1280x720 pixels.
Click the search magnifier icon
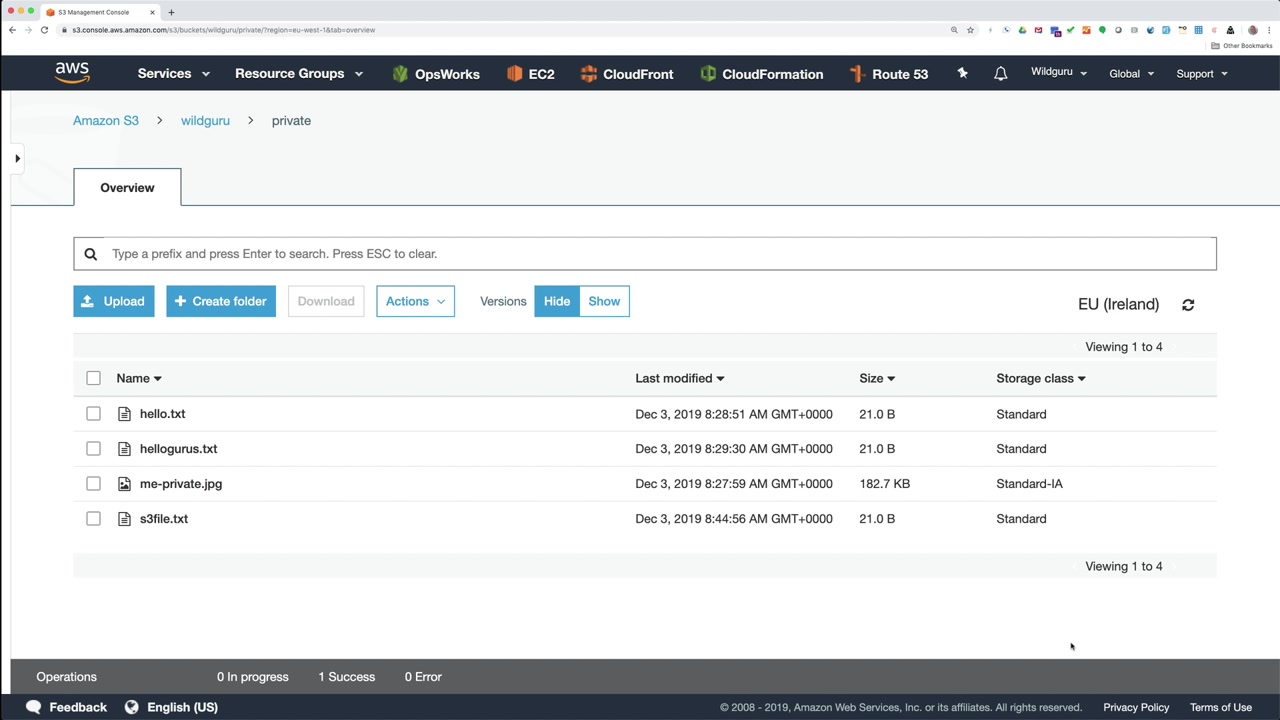click(x=90, y=254)
